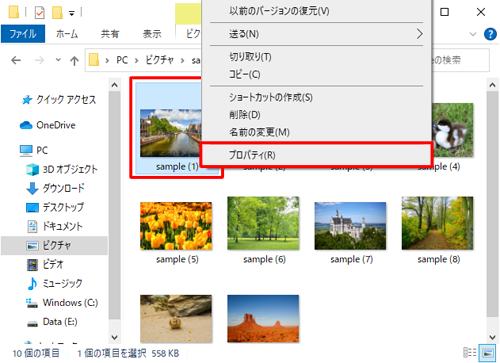The width and height of the screenshot is (500, 363).
Task: Open the 送る(N) submenu
Action: pos(316,34)
